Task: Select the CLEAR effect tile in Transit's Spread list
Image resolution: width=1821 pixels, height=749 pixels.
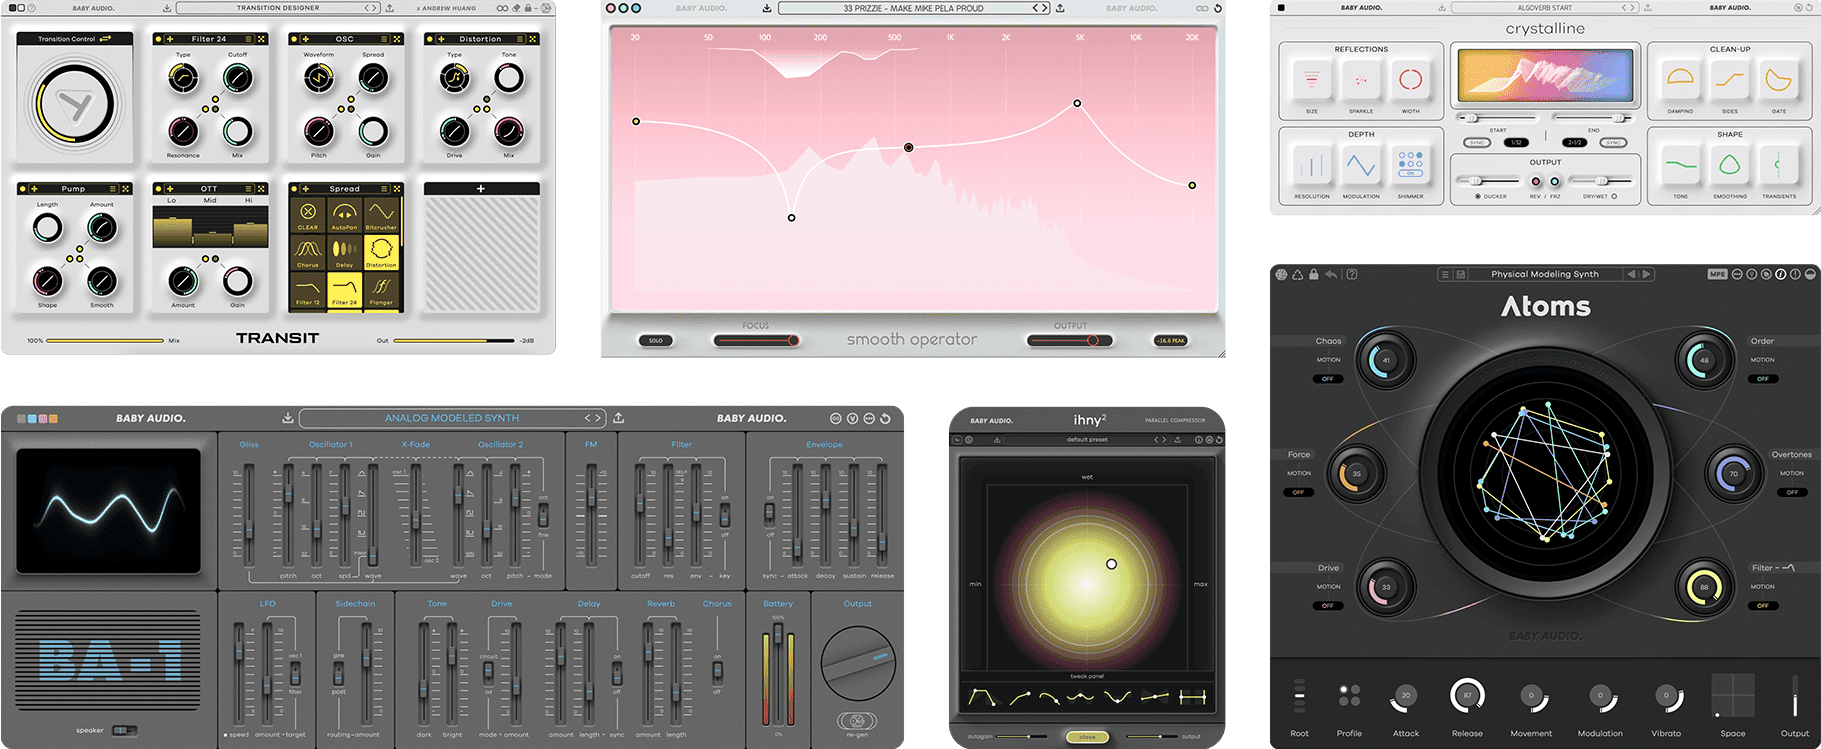Action: (x=308, y=215)
